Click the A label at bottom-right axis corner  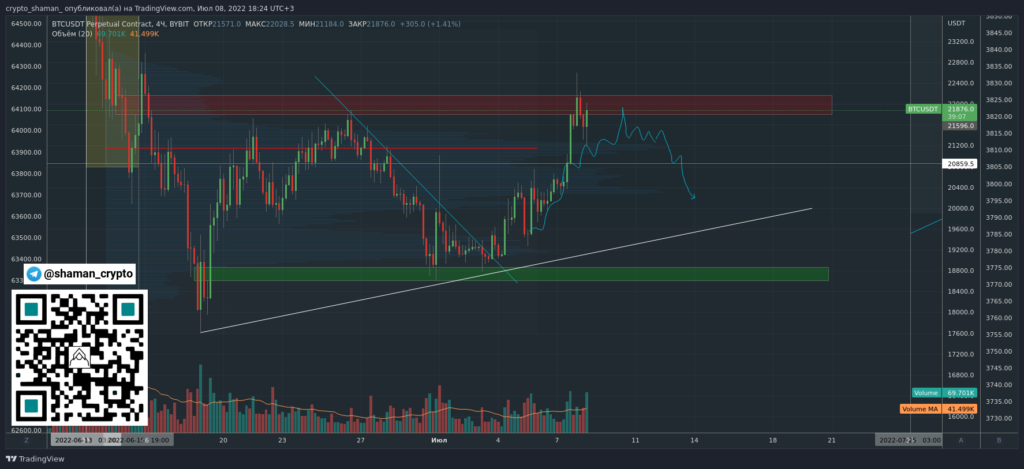click(x=961, y=441)
